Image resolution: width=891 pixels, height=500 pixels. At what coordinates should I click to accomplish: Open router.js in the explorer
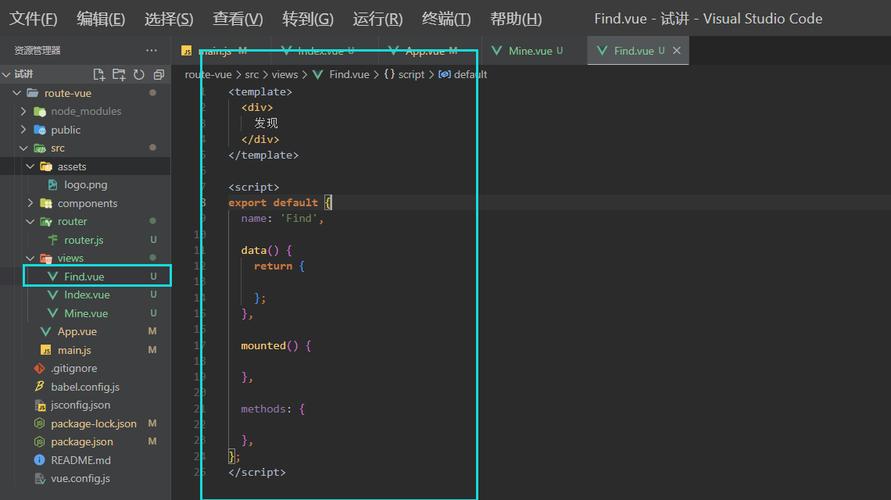pyautogui.click(x=84, y=240)
